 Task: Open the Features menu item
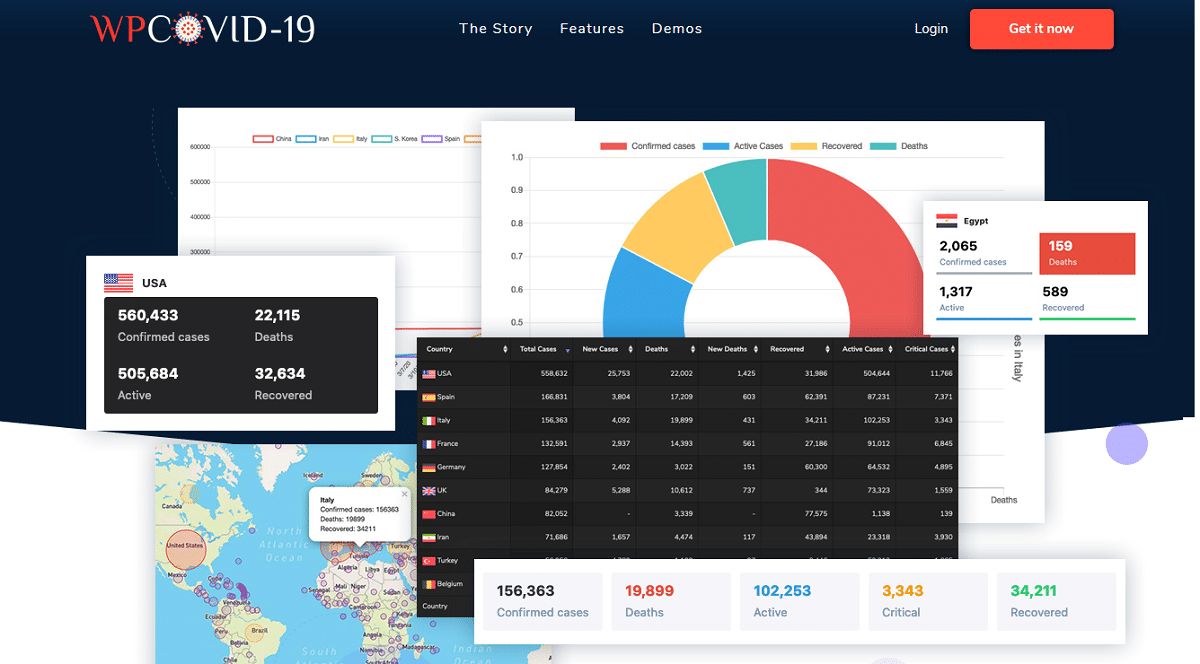click(592, 29)
